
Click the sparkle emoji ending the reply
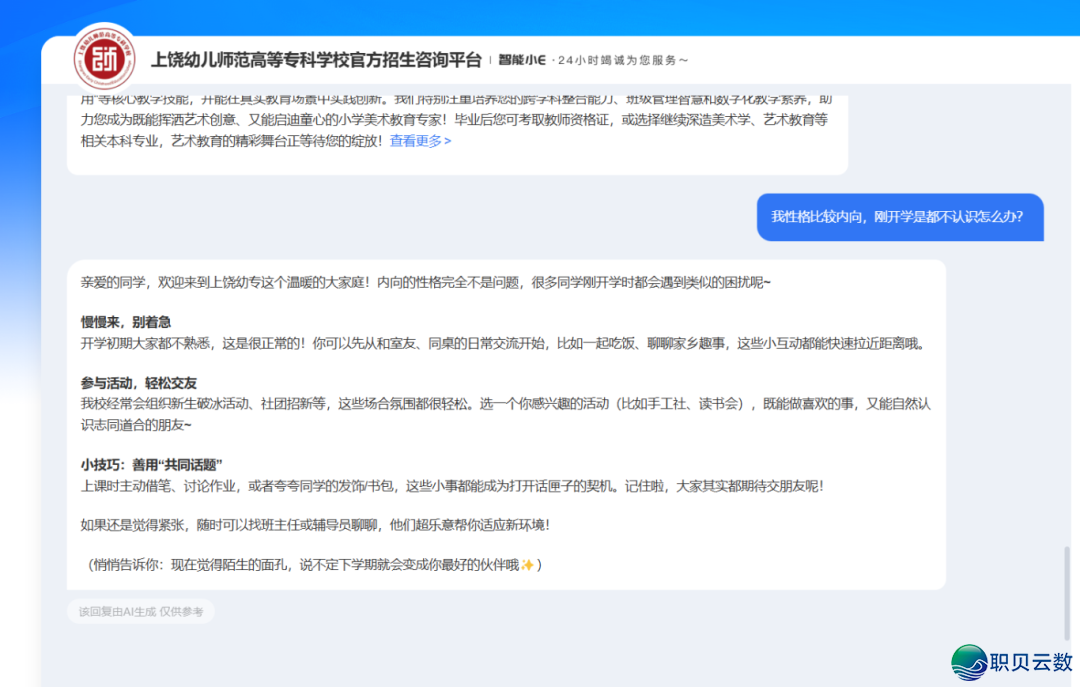(527, 565)
